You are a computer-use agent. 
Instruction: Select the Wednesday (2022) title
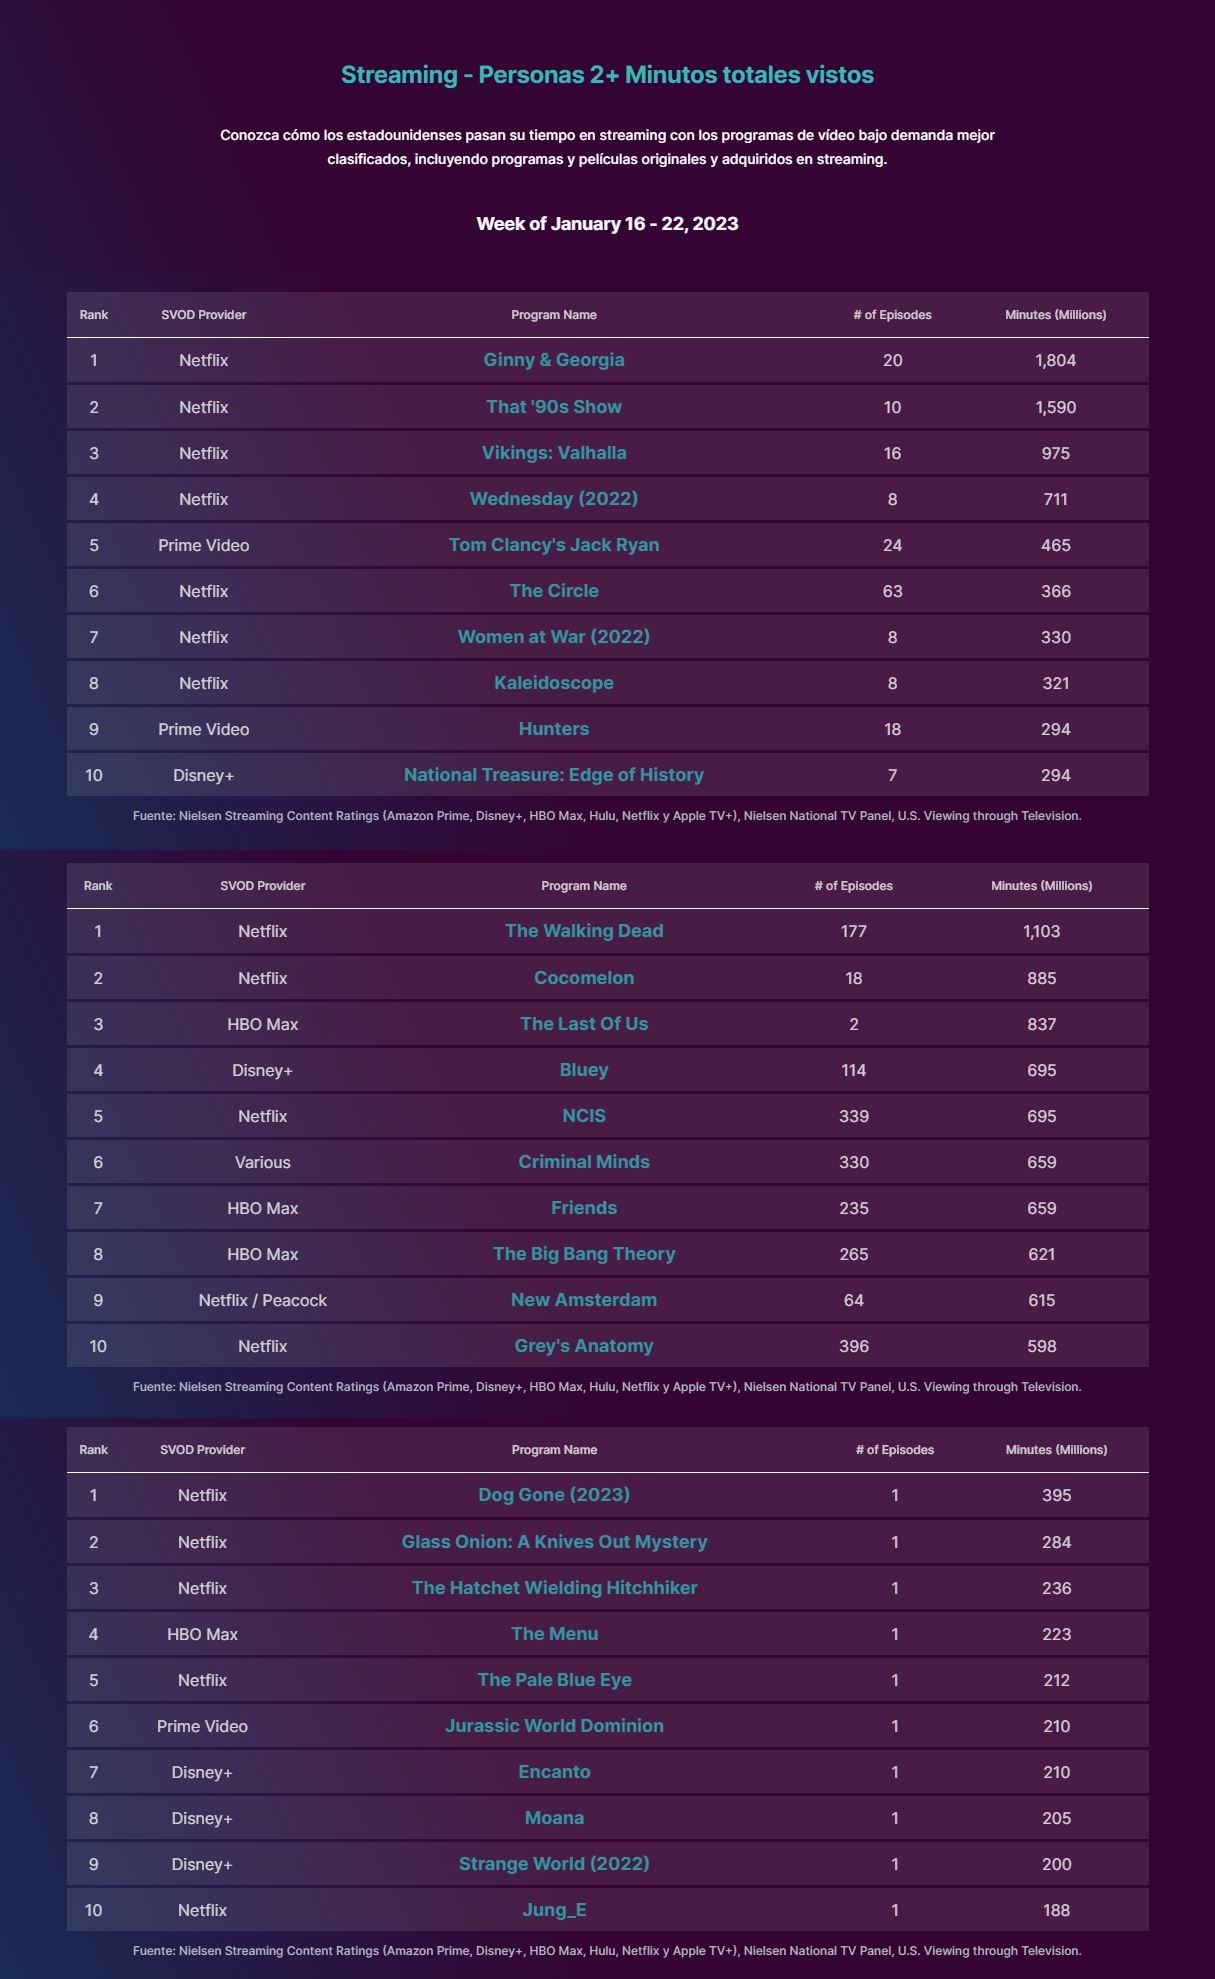tap(554, 499)
